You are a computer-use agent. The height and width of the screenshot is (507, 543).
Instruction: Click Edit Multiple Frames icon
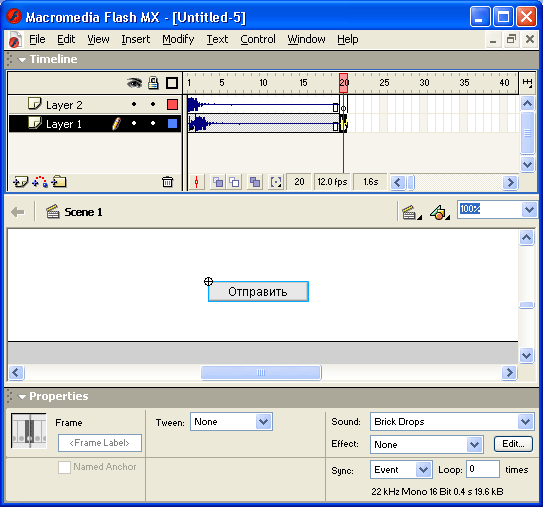(x=255, y=182)
